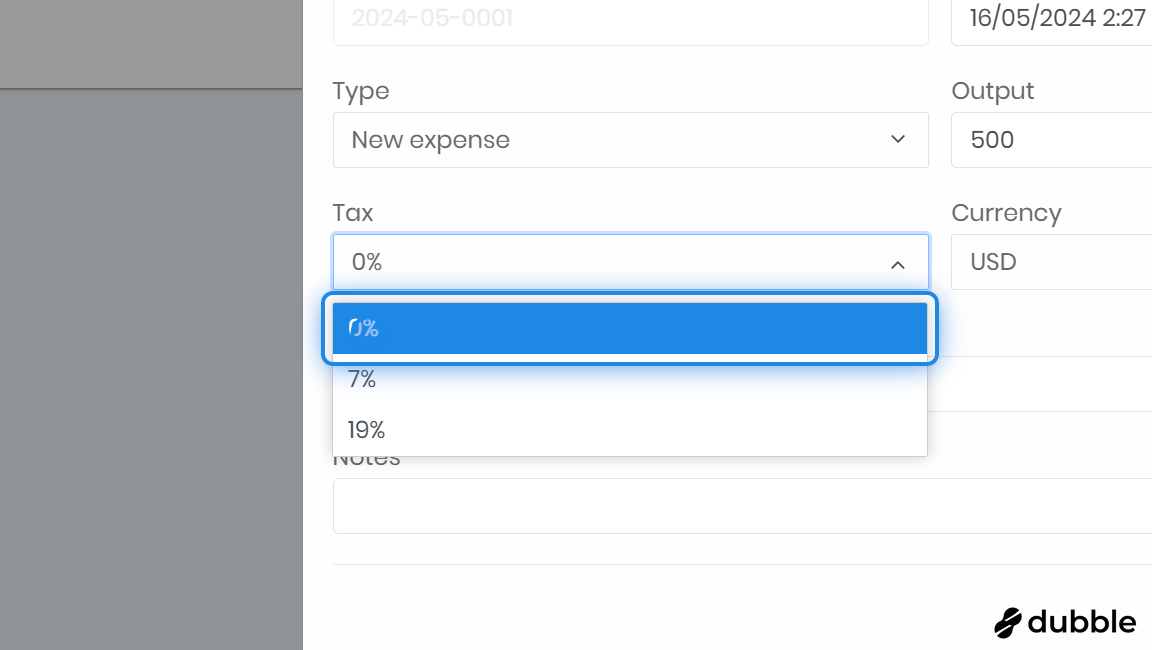This screenshot has width=1152, height=650.
Task: Click the Tax field label
Action: point(353,213)
